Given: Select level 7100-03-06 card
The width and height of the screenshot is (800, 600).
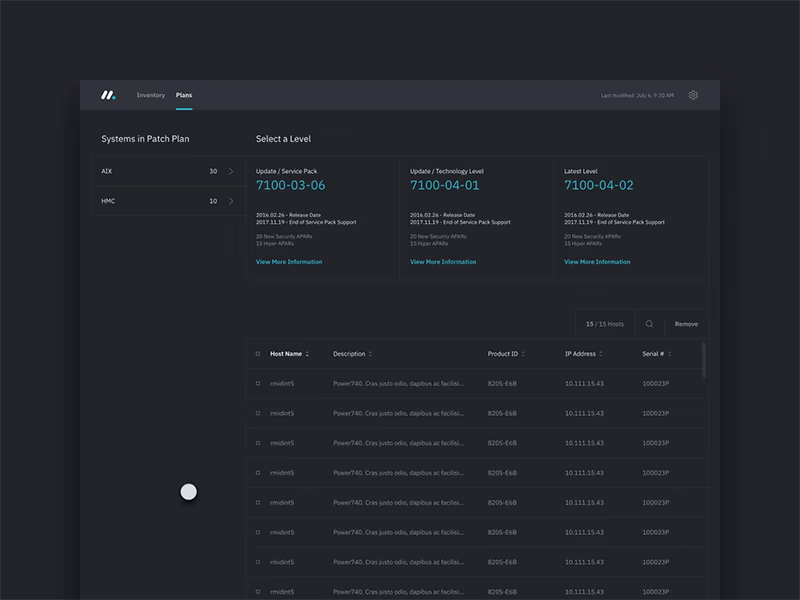Looking at the screenshot, I should pyautogui.click(x=322, y=218).
